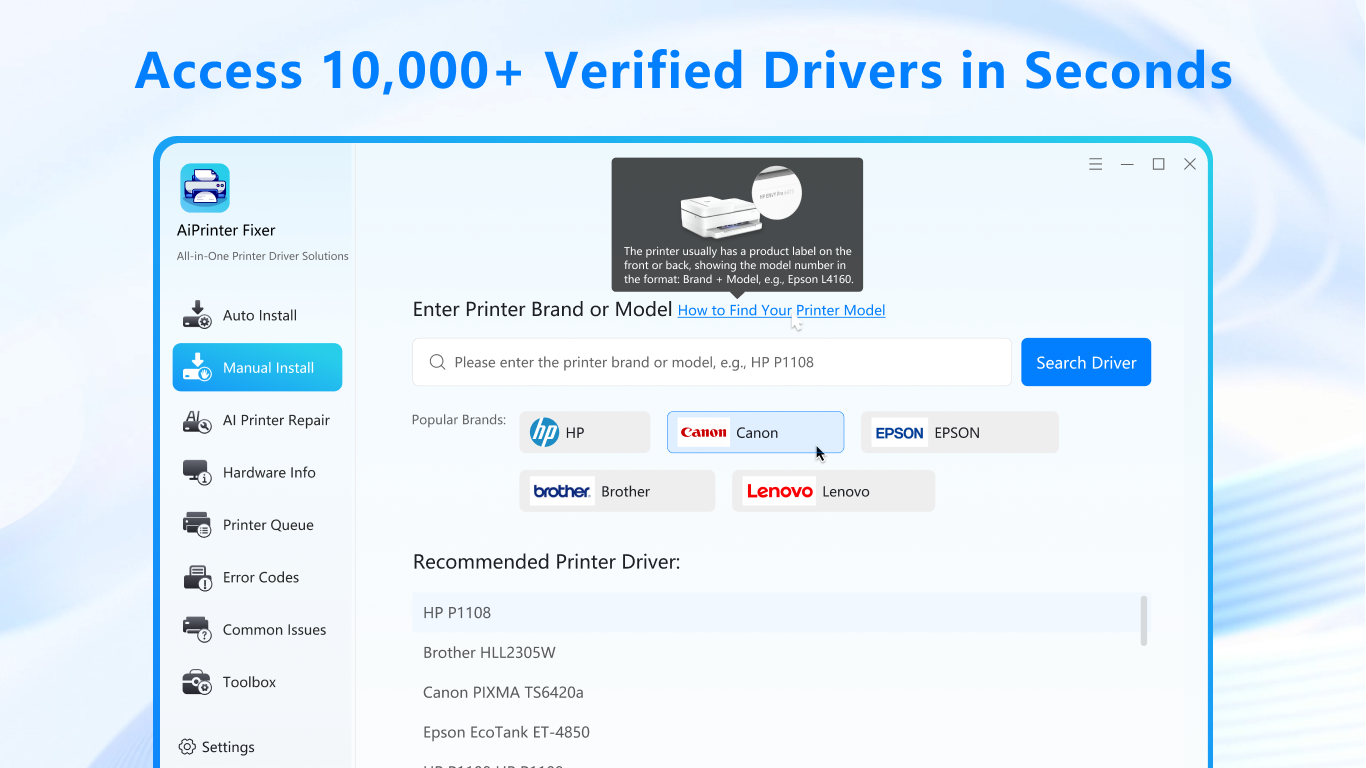Viewport: 1366px width, 768px height.
Task: Select Canon PIXMA TS6420a recommended driver
Action: 775,692
